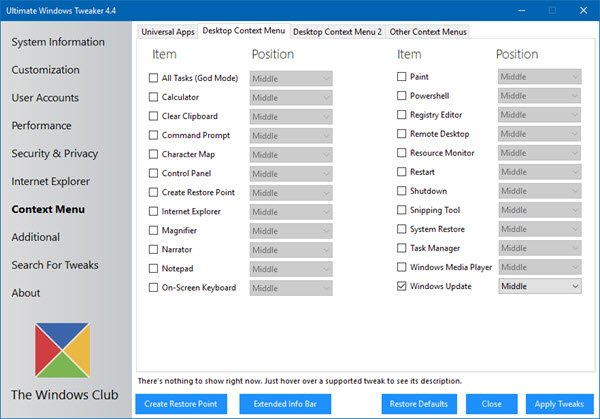Open Windows Update position dropdown
The image size is (600, 419).
pos(540,286)
